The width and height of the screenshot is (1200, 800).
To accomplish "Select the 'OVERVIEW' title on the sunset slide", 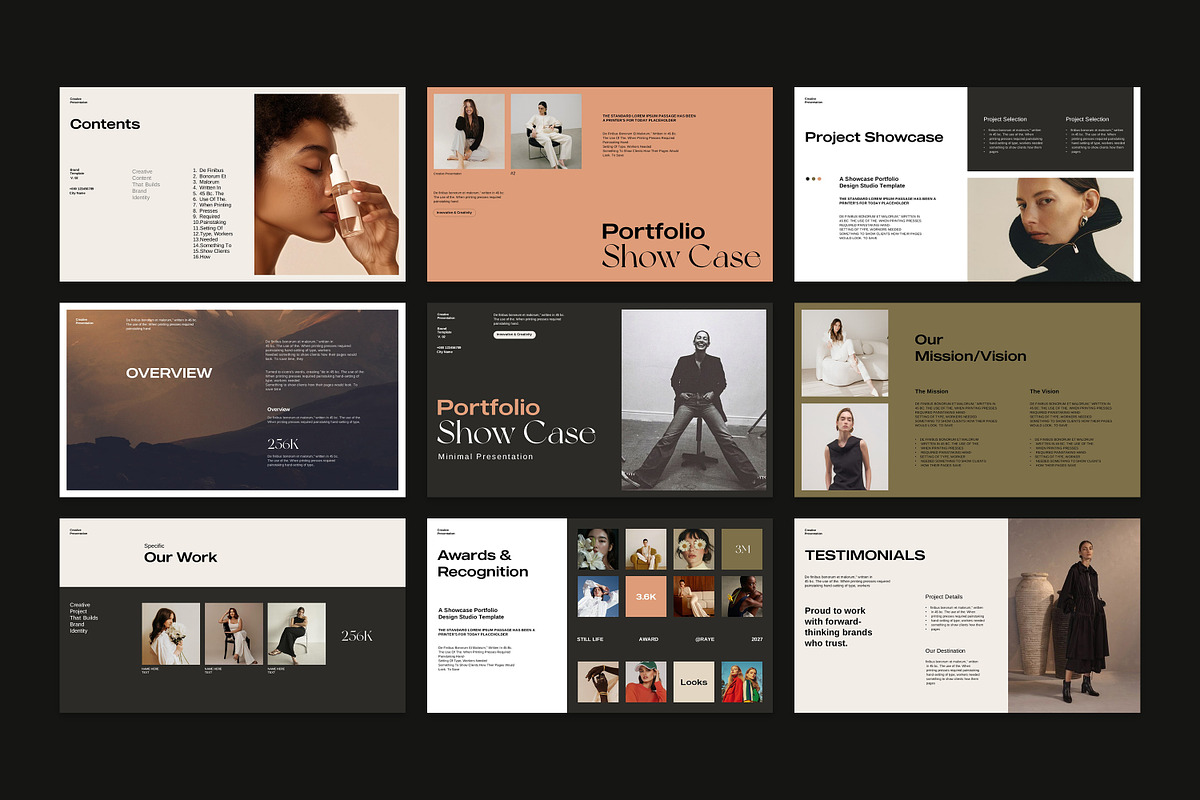I will pos(169,373).
